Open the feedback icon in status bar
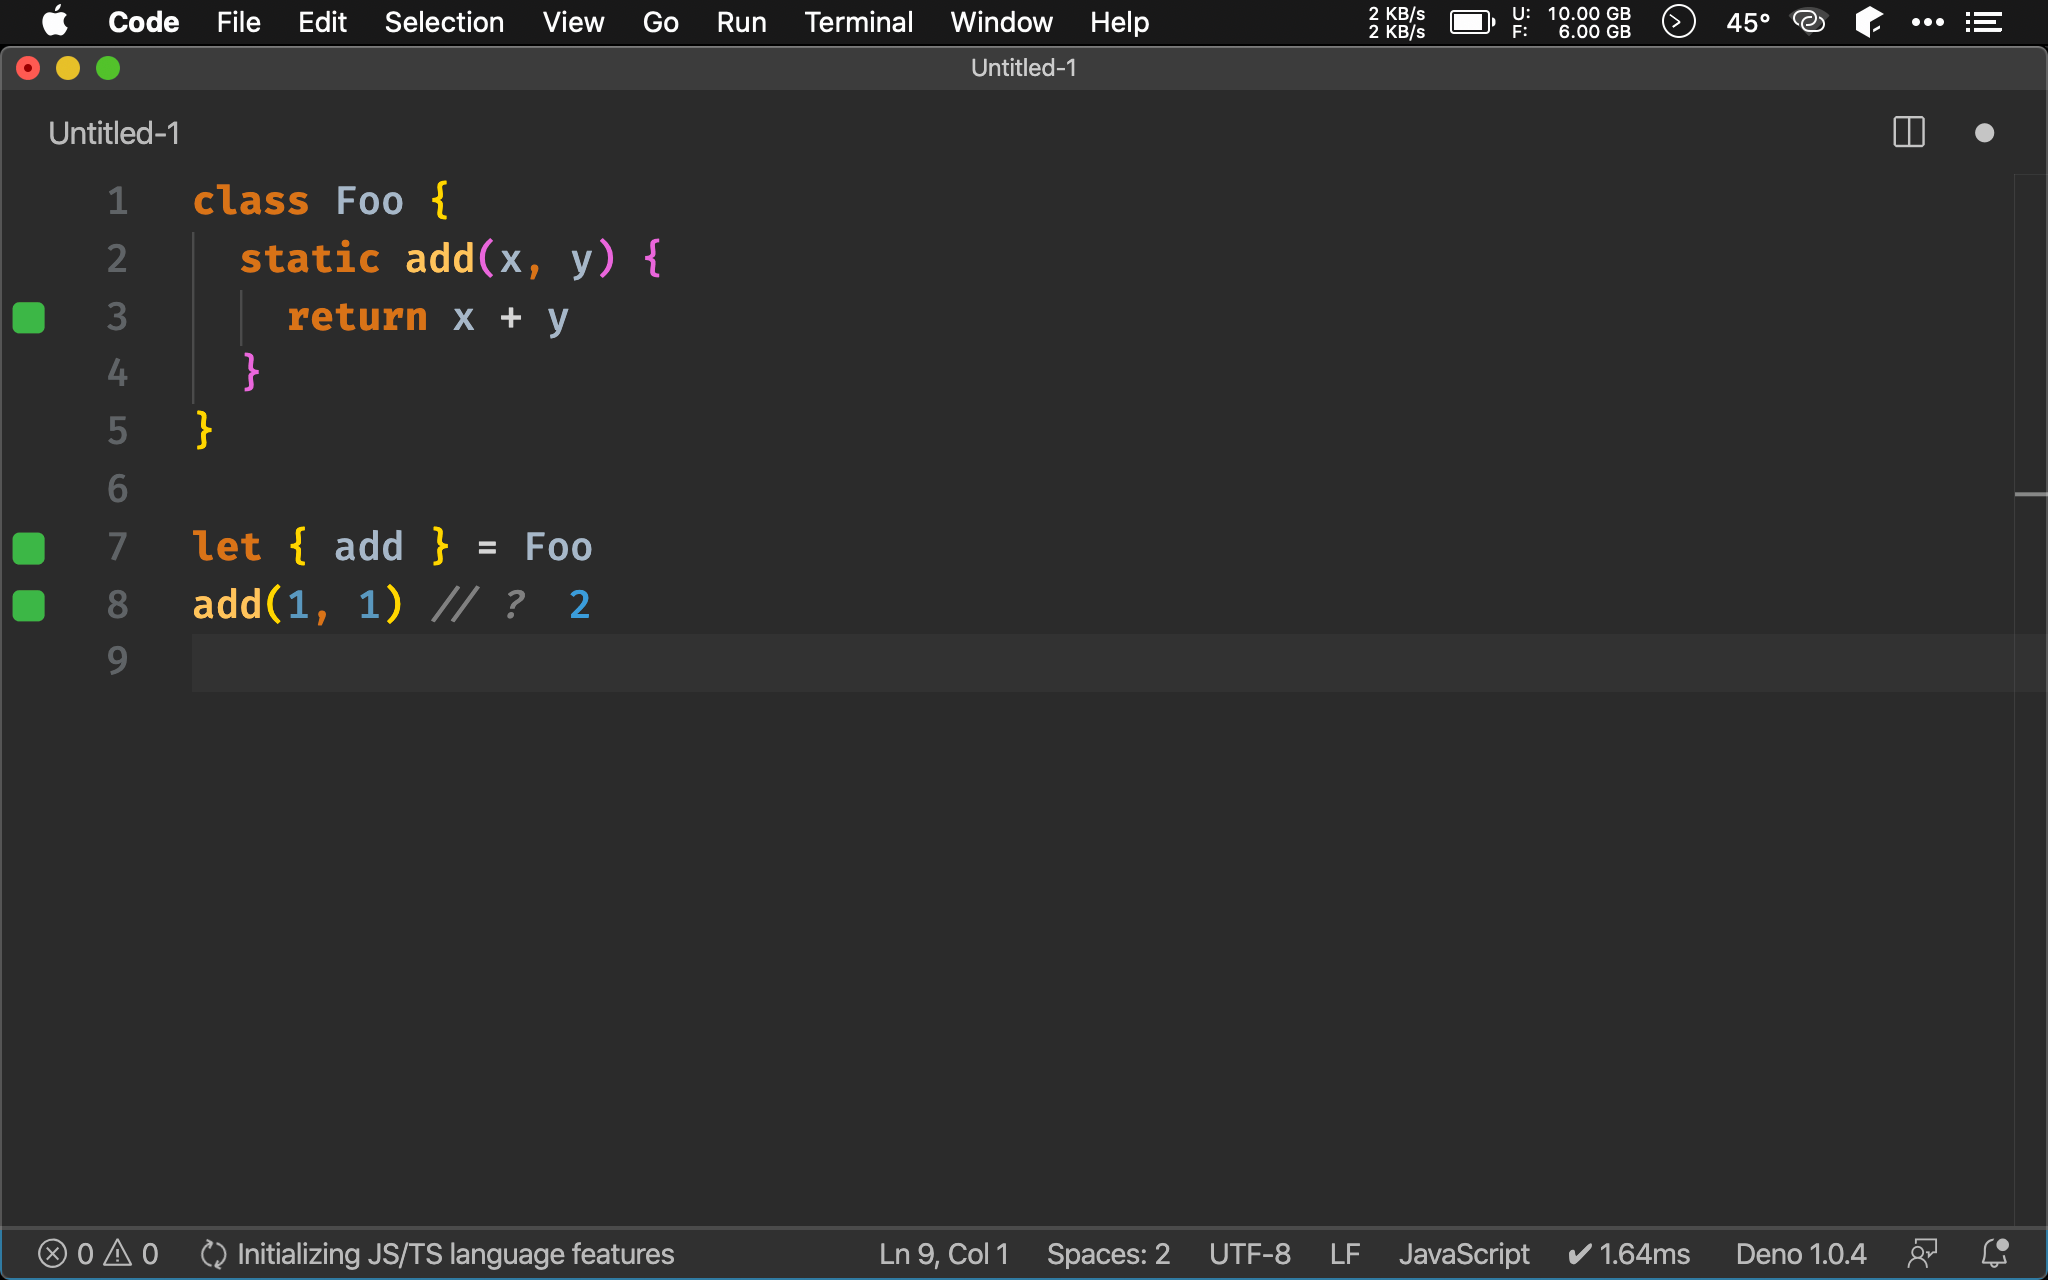The height and width of the screenshot is (1280, 2048). [x=1922, y=1253]
